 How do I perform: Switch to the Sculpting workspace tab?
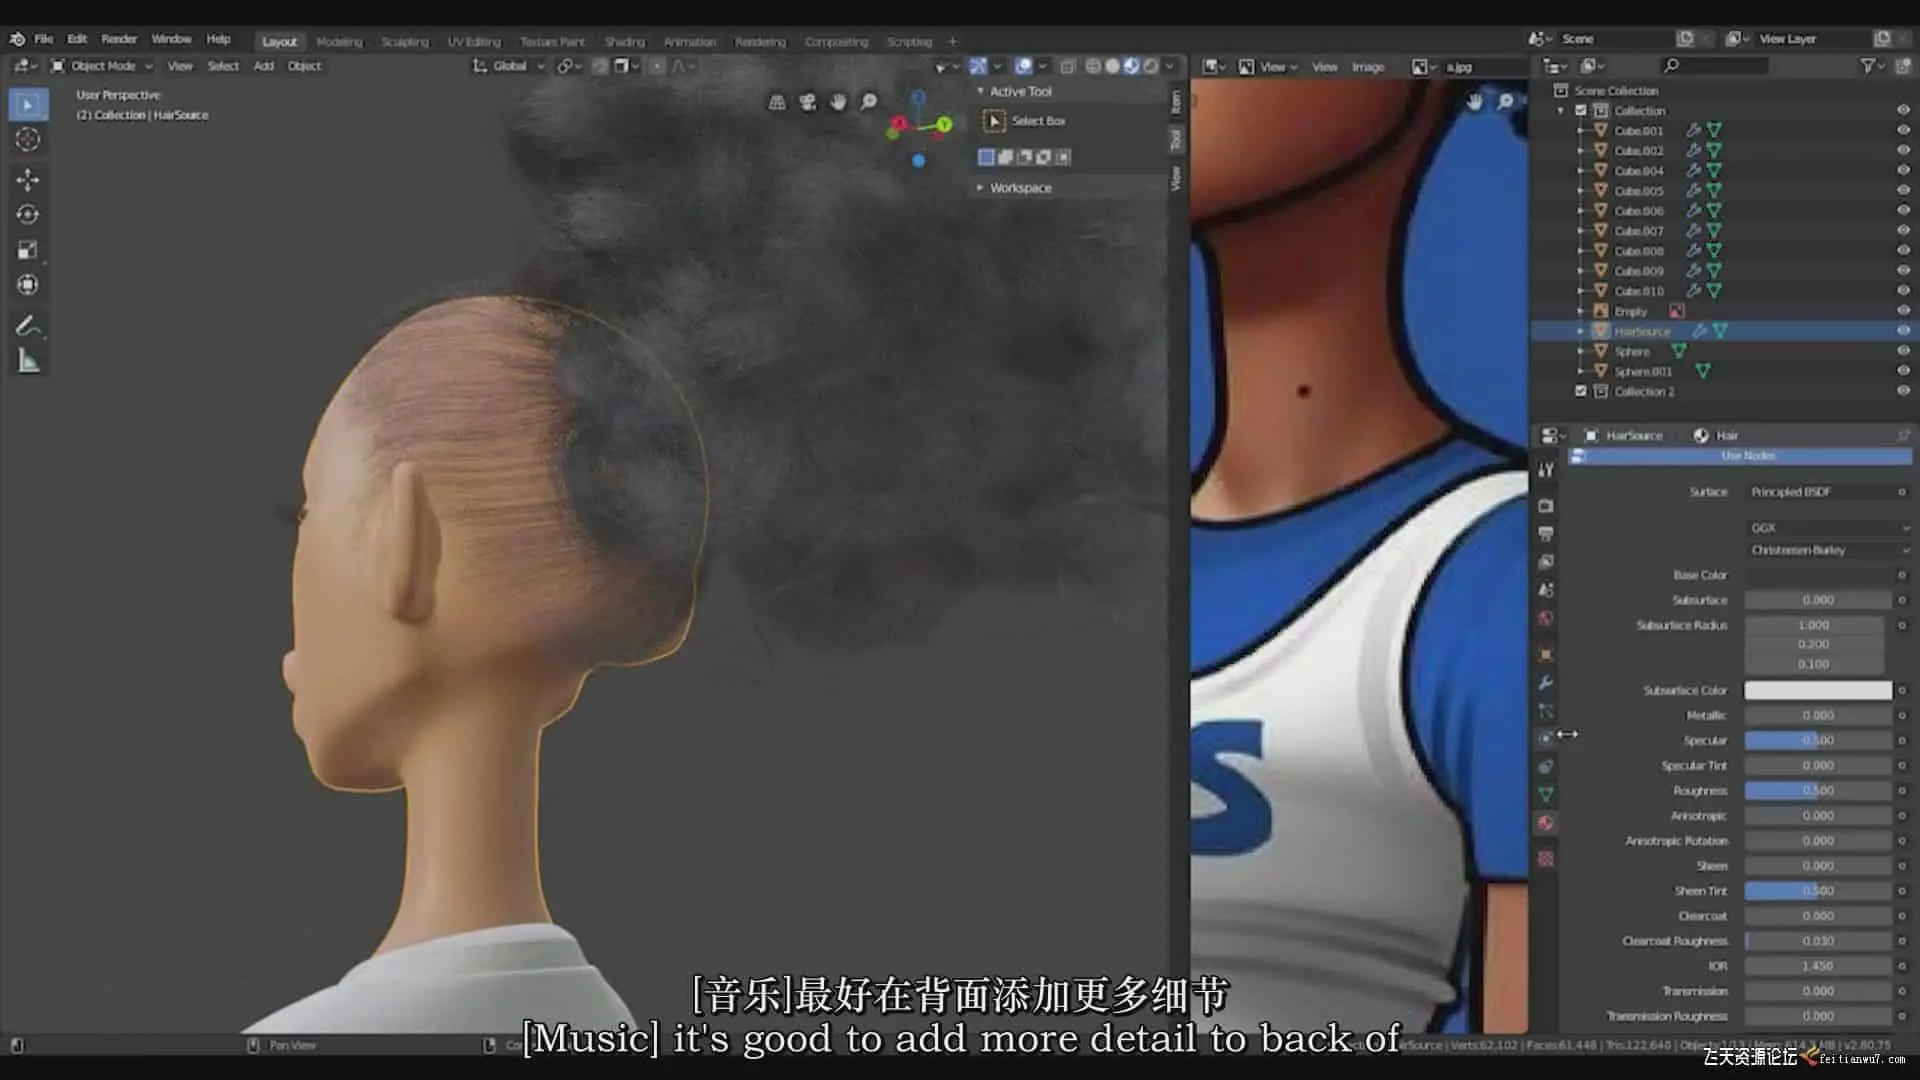coord(404,42)
